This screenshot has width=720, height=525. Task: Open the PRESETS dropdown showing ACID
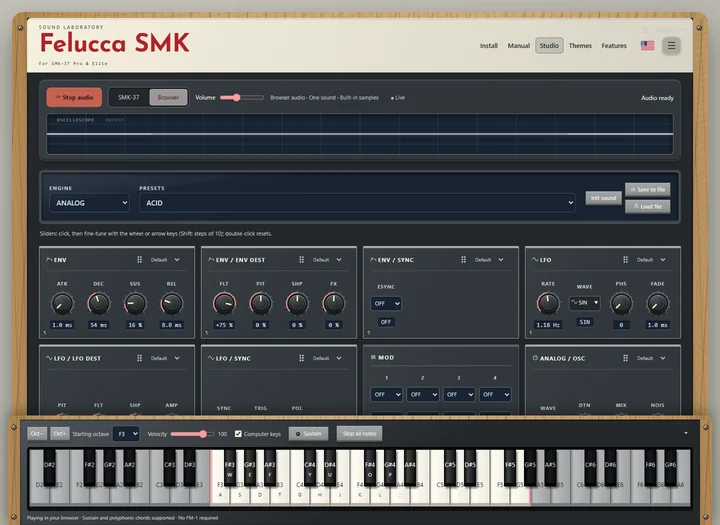click(x=357, y=203)
